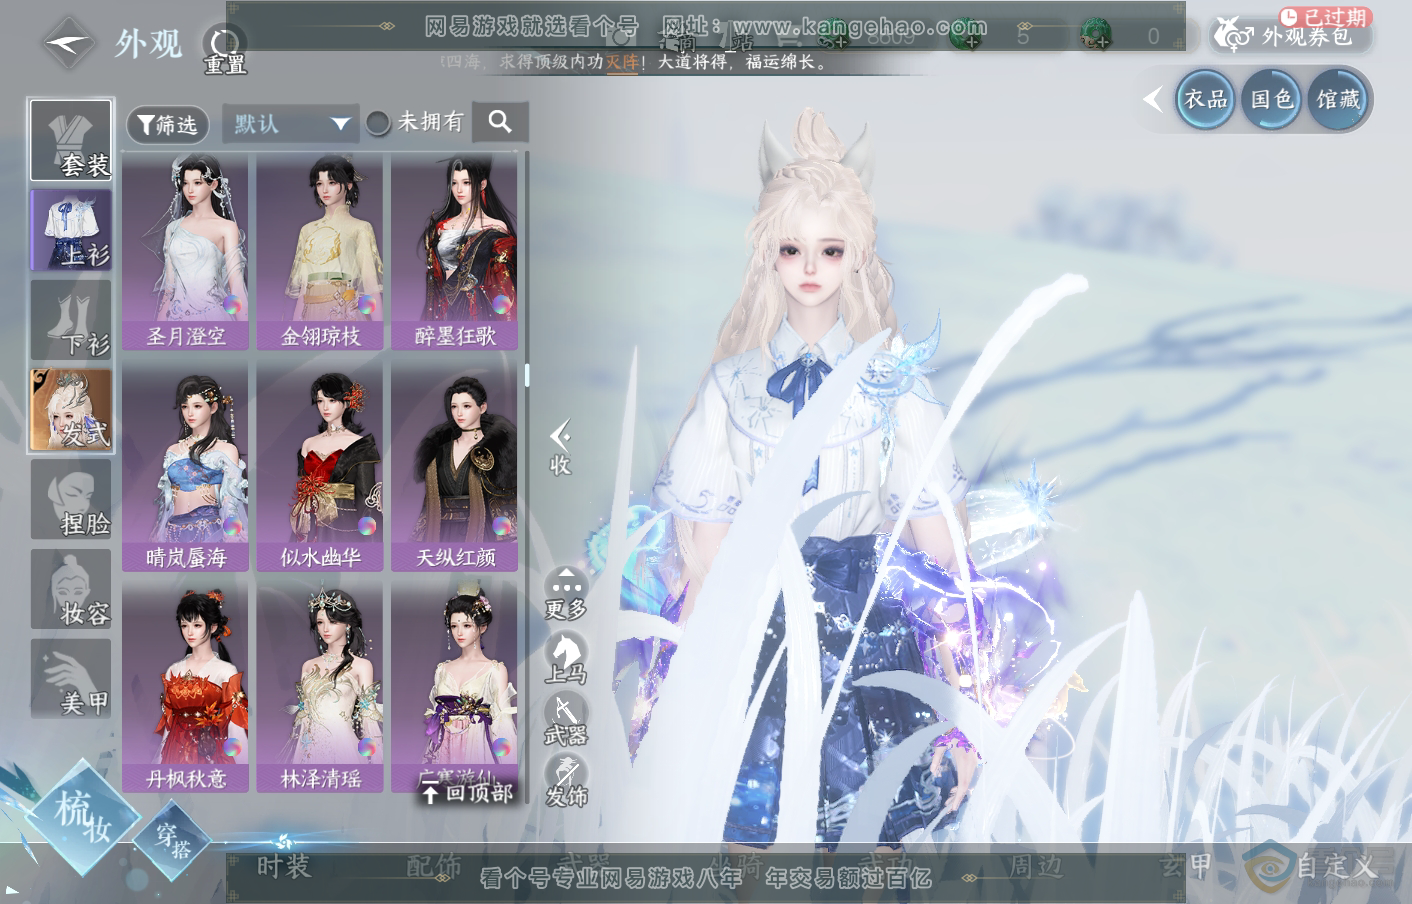Open the 捏脸 face sculpt category
The width and height of the screenshot is (1412, 904).
pyautogui.click(x=71, y=500)
